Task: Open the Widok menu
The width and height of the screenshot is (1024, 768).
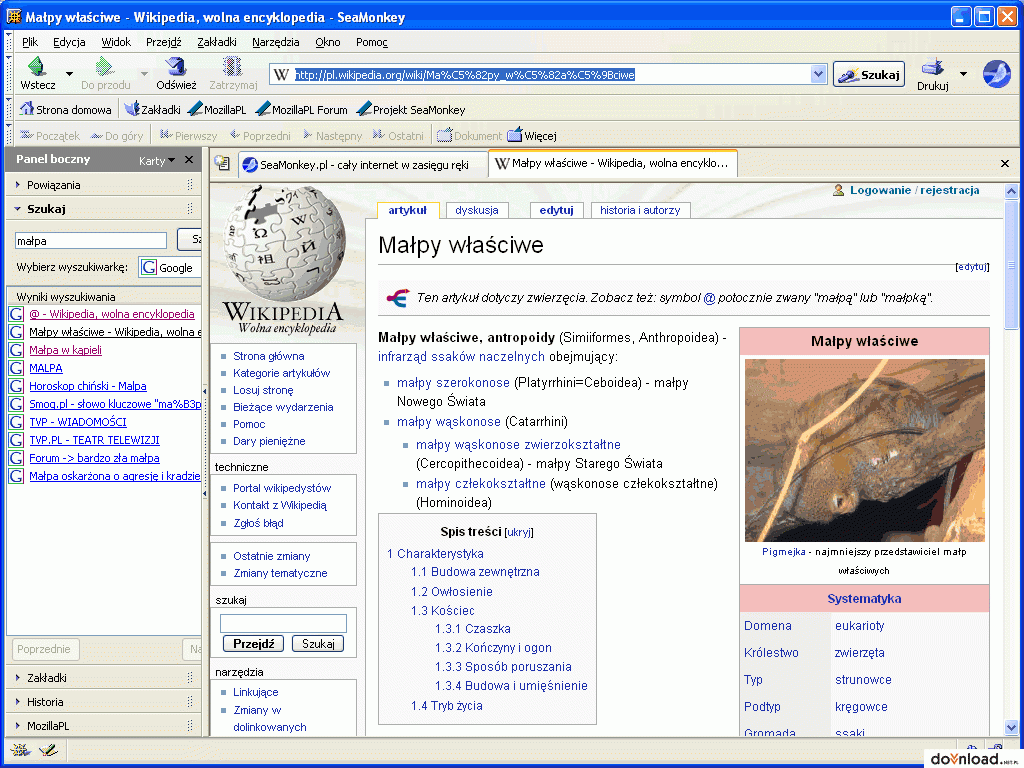Action: click(116, 42)
